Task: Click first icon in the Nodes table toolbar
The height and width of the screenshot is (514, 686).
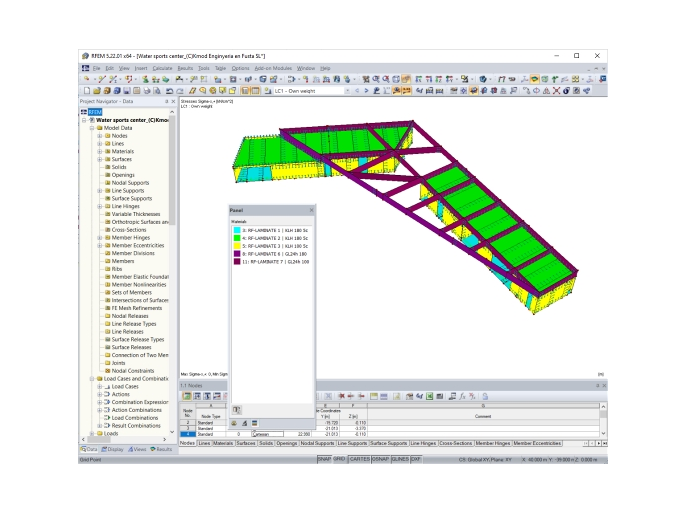Action: [187, 396]
